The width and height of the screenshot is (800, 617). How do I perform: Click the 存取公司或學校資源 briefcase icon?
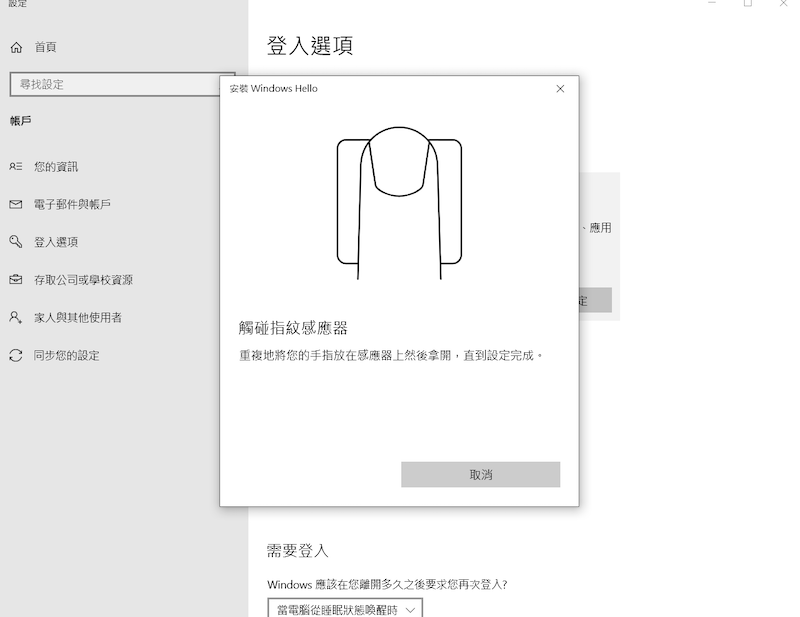(16, 280)
